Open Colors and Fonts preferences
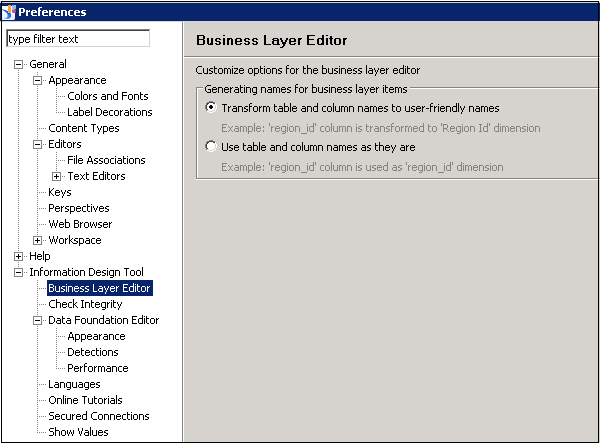 (107, 96)
